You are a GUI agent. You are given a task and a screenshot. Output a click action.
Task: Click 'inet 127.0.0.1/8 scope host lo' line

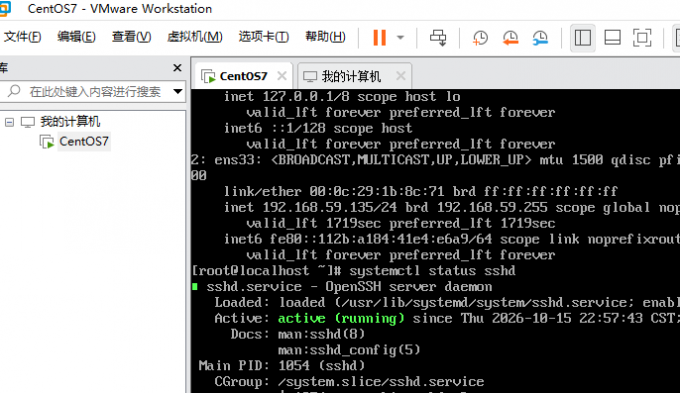click(342, 97)
